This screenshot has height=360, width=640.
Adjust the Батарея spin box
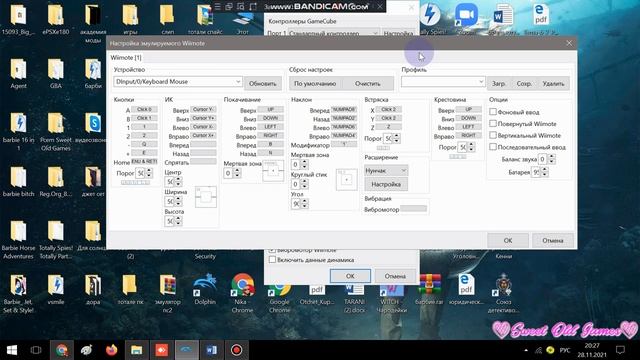[540, 172]
